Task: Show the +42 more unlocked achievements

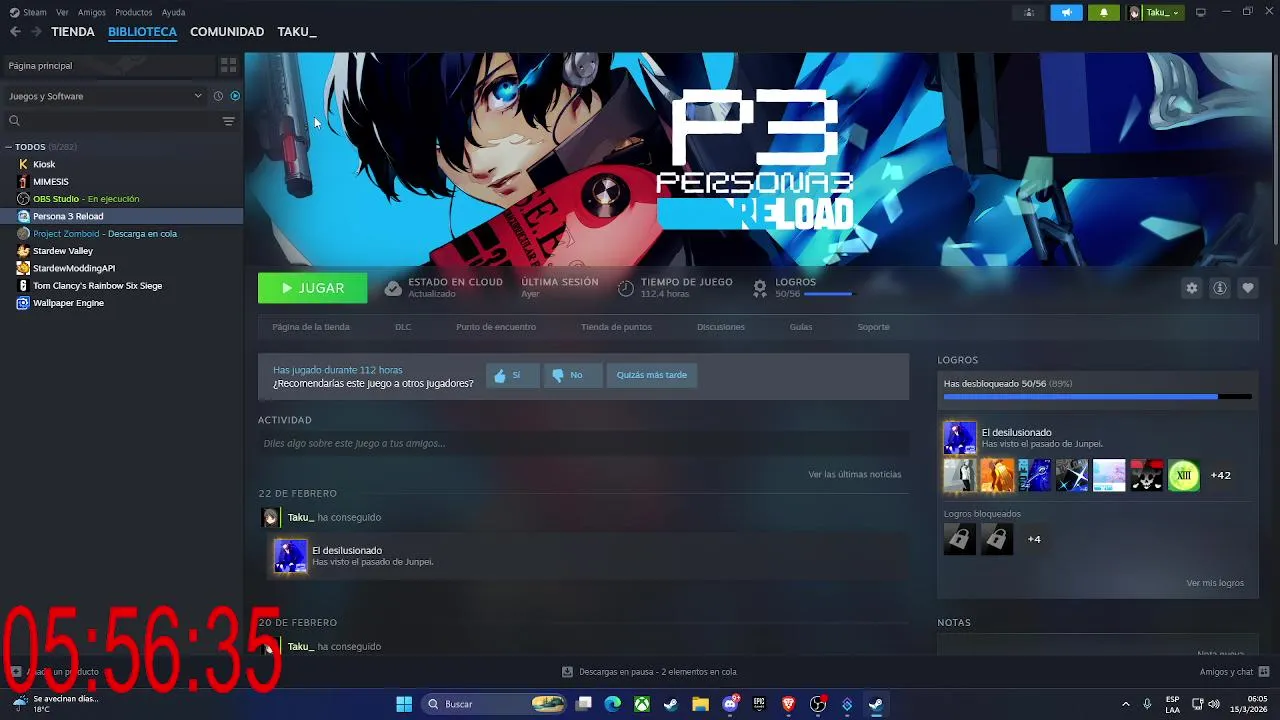Action: click(1221, 475)
